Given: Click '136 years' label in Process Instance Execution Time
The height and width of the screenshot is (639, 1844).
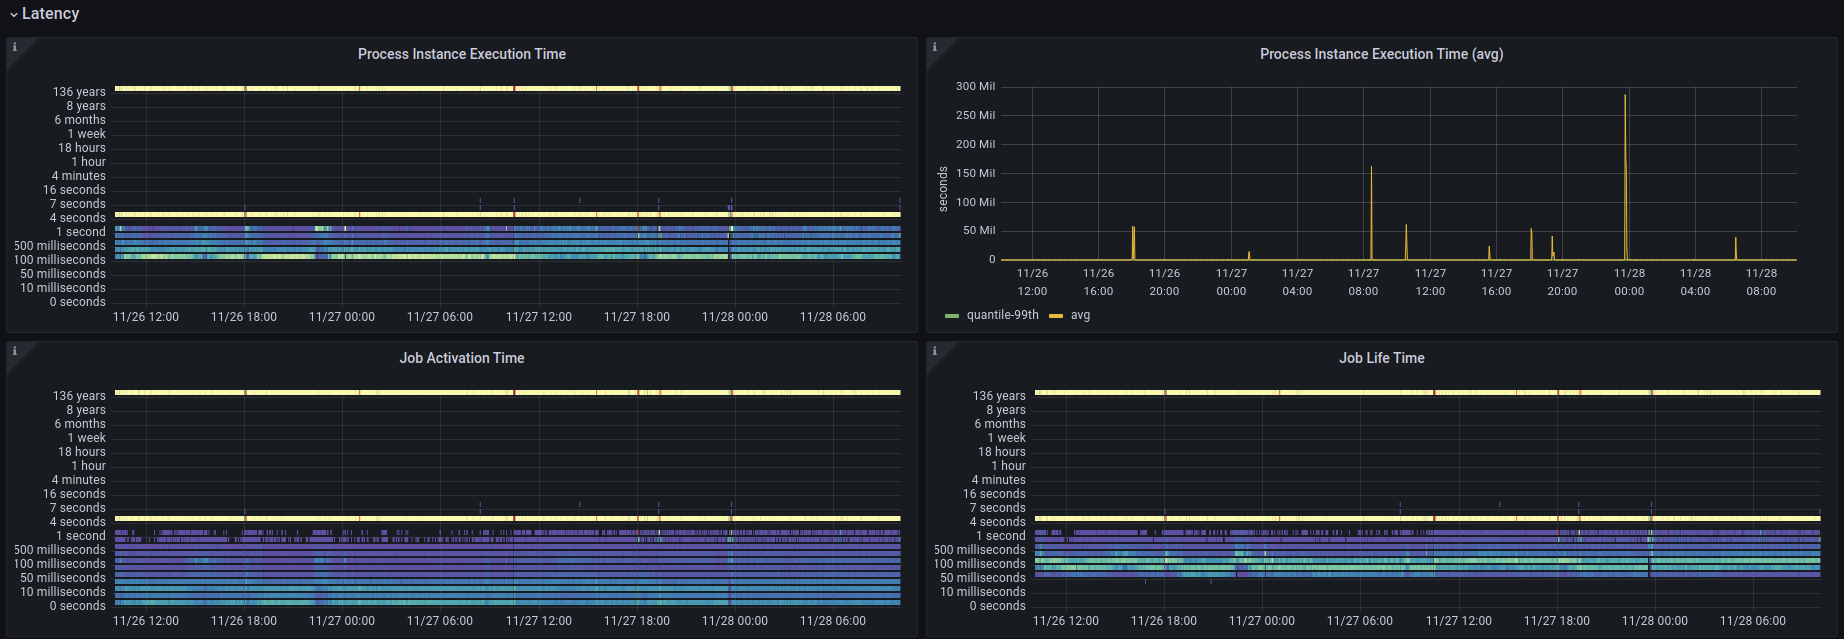Looking at the screenshot, I should click(79, 92).
